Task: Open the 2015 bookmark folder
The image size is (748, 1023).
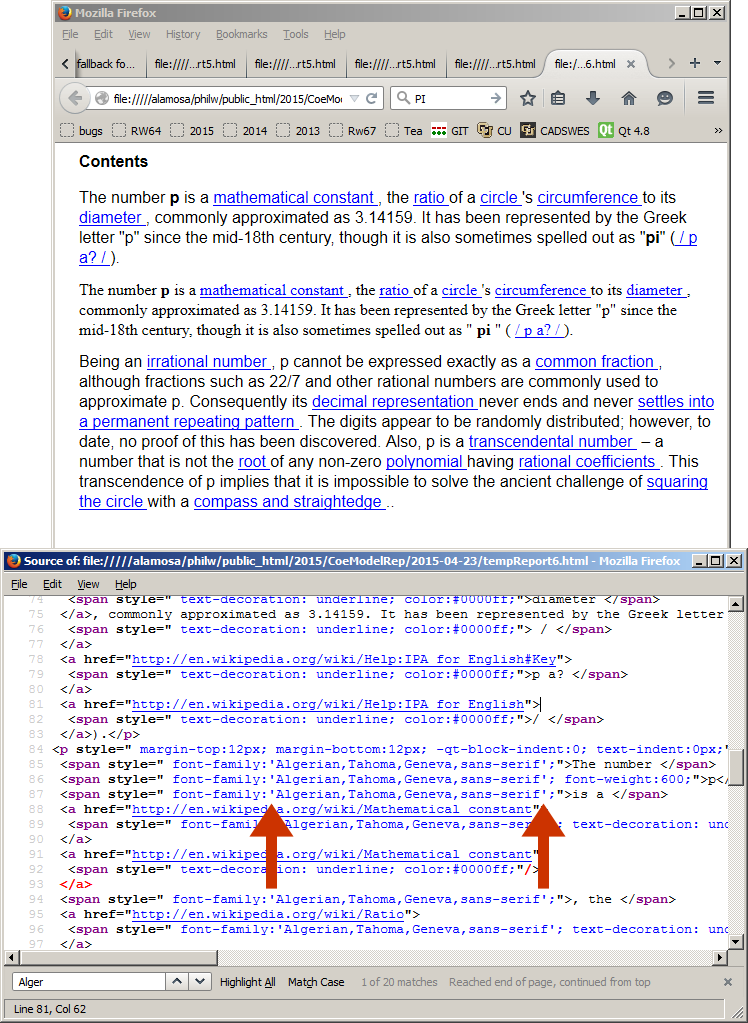Action: pyautogui.click(x=193, y=130)
